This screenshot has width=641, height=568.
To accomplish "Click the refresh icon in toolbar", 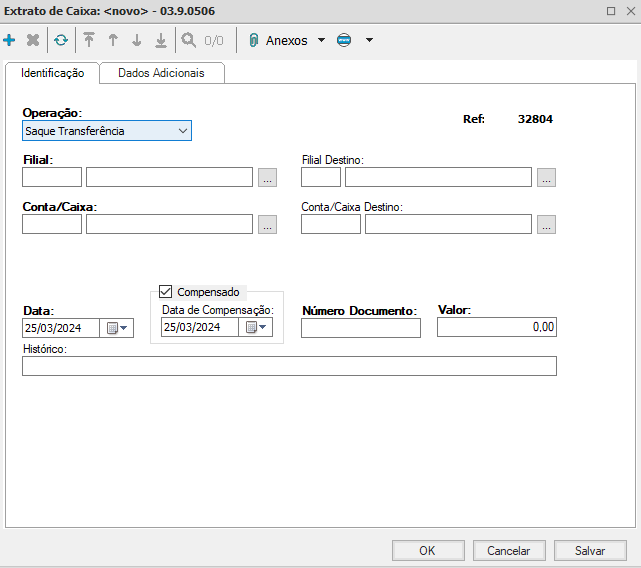I will 61,41.
